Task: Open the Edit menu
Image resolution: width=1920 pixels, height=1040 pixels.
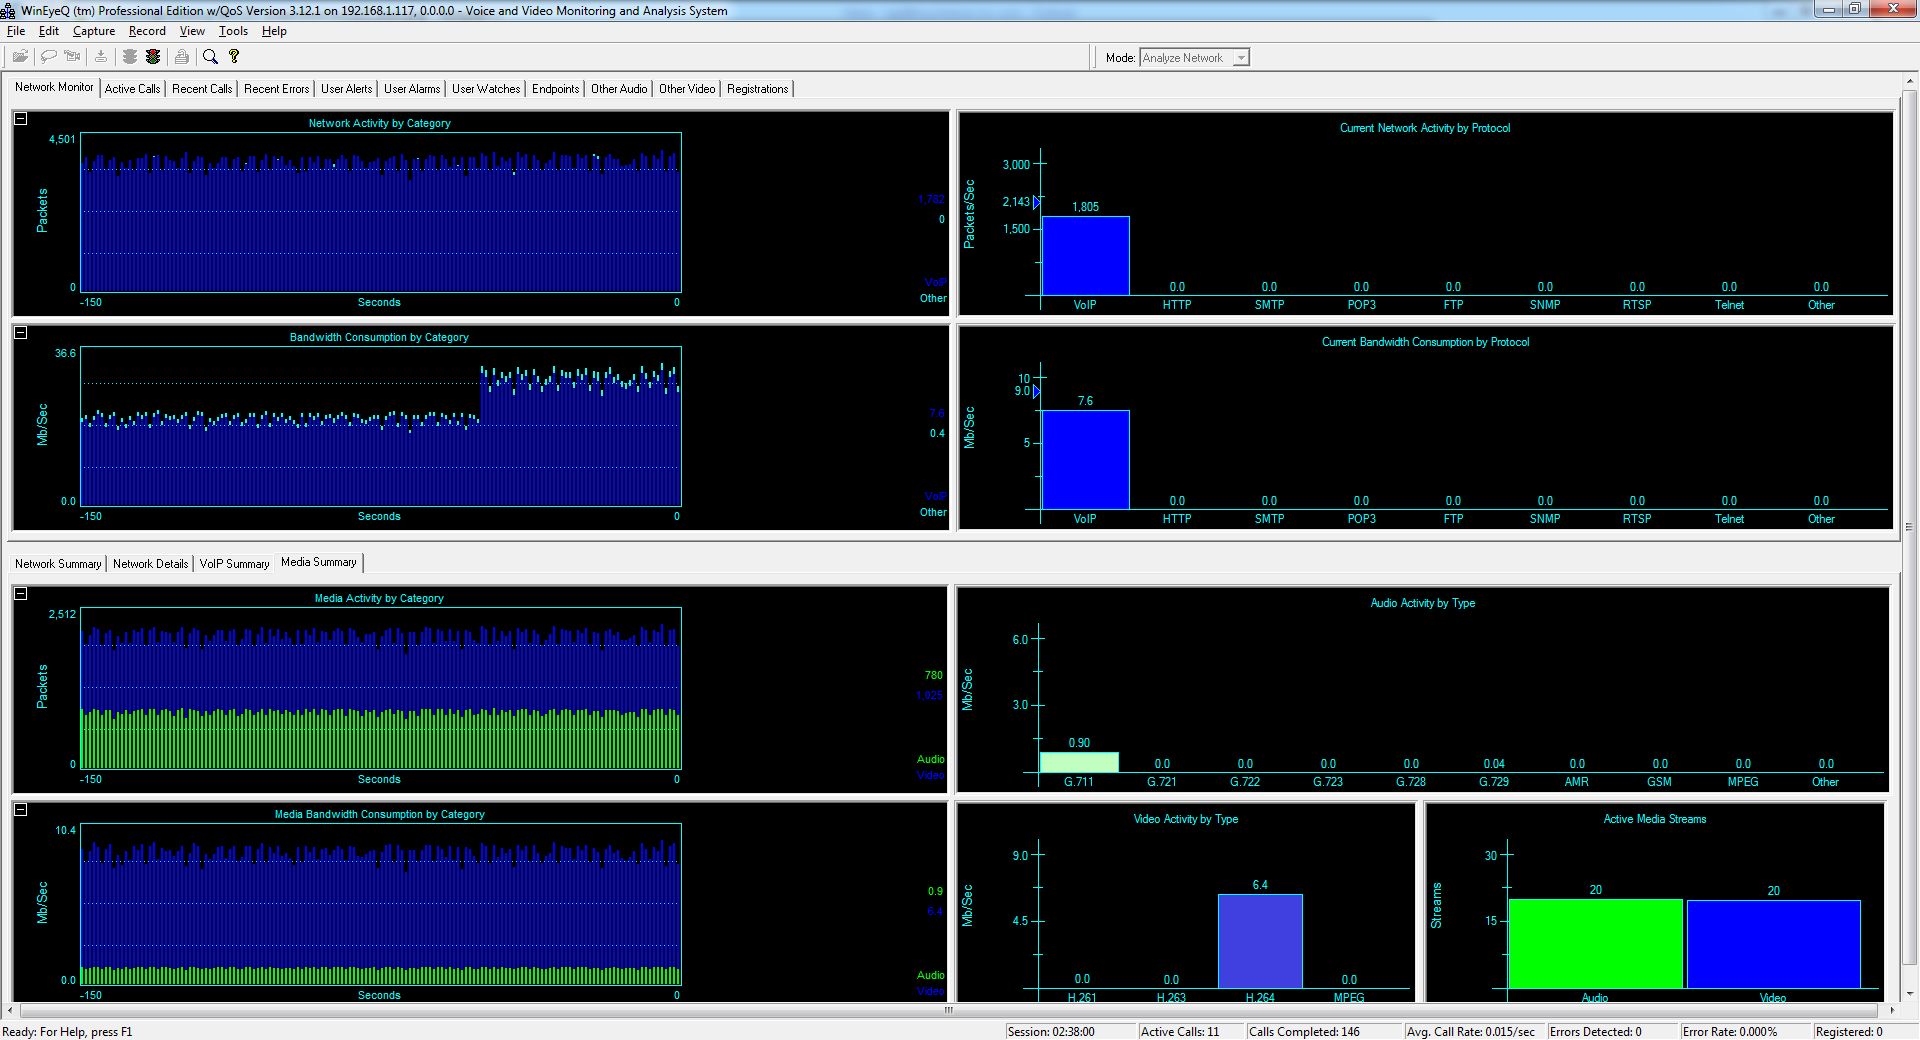Action: tap(49, 31)
